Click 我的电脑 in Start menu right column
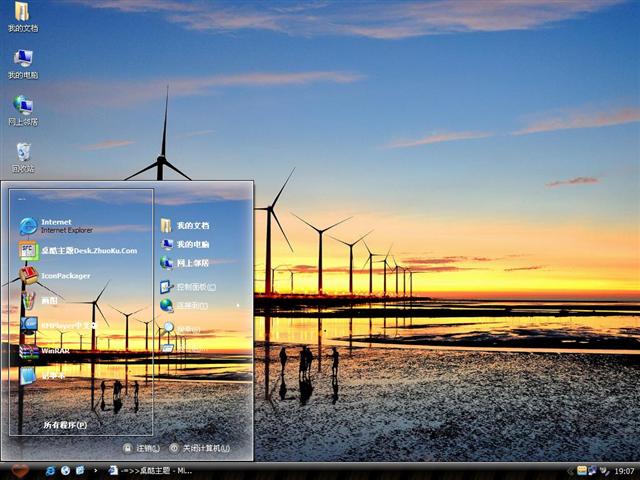Viewport: 640px width, 480px height. point(191,244)
